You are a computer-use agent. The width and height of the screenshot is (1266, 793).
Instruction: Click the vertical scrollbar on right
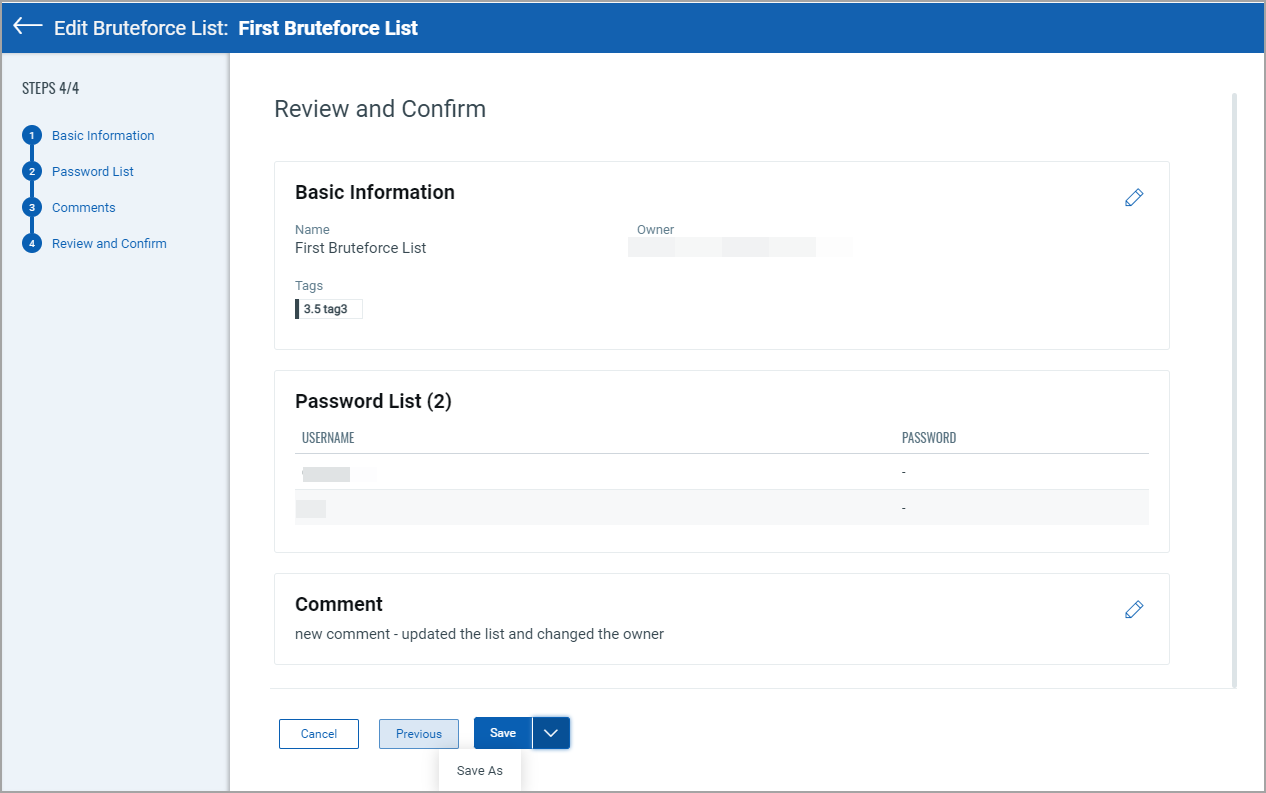(1234, 390)
